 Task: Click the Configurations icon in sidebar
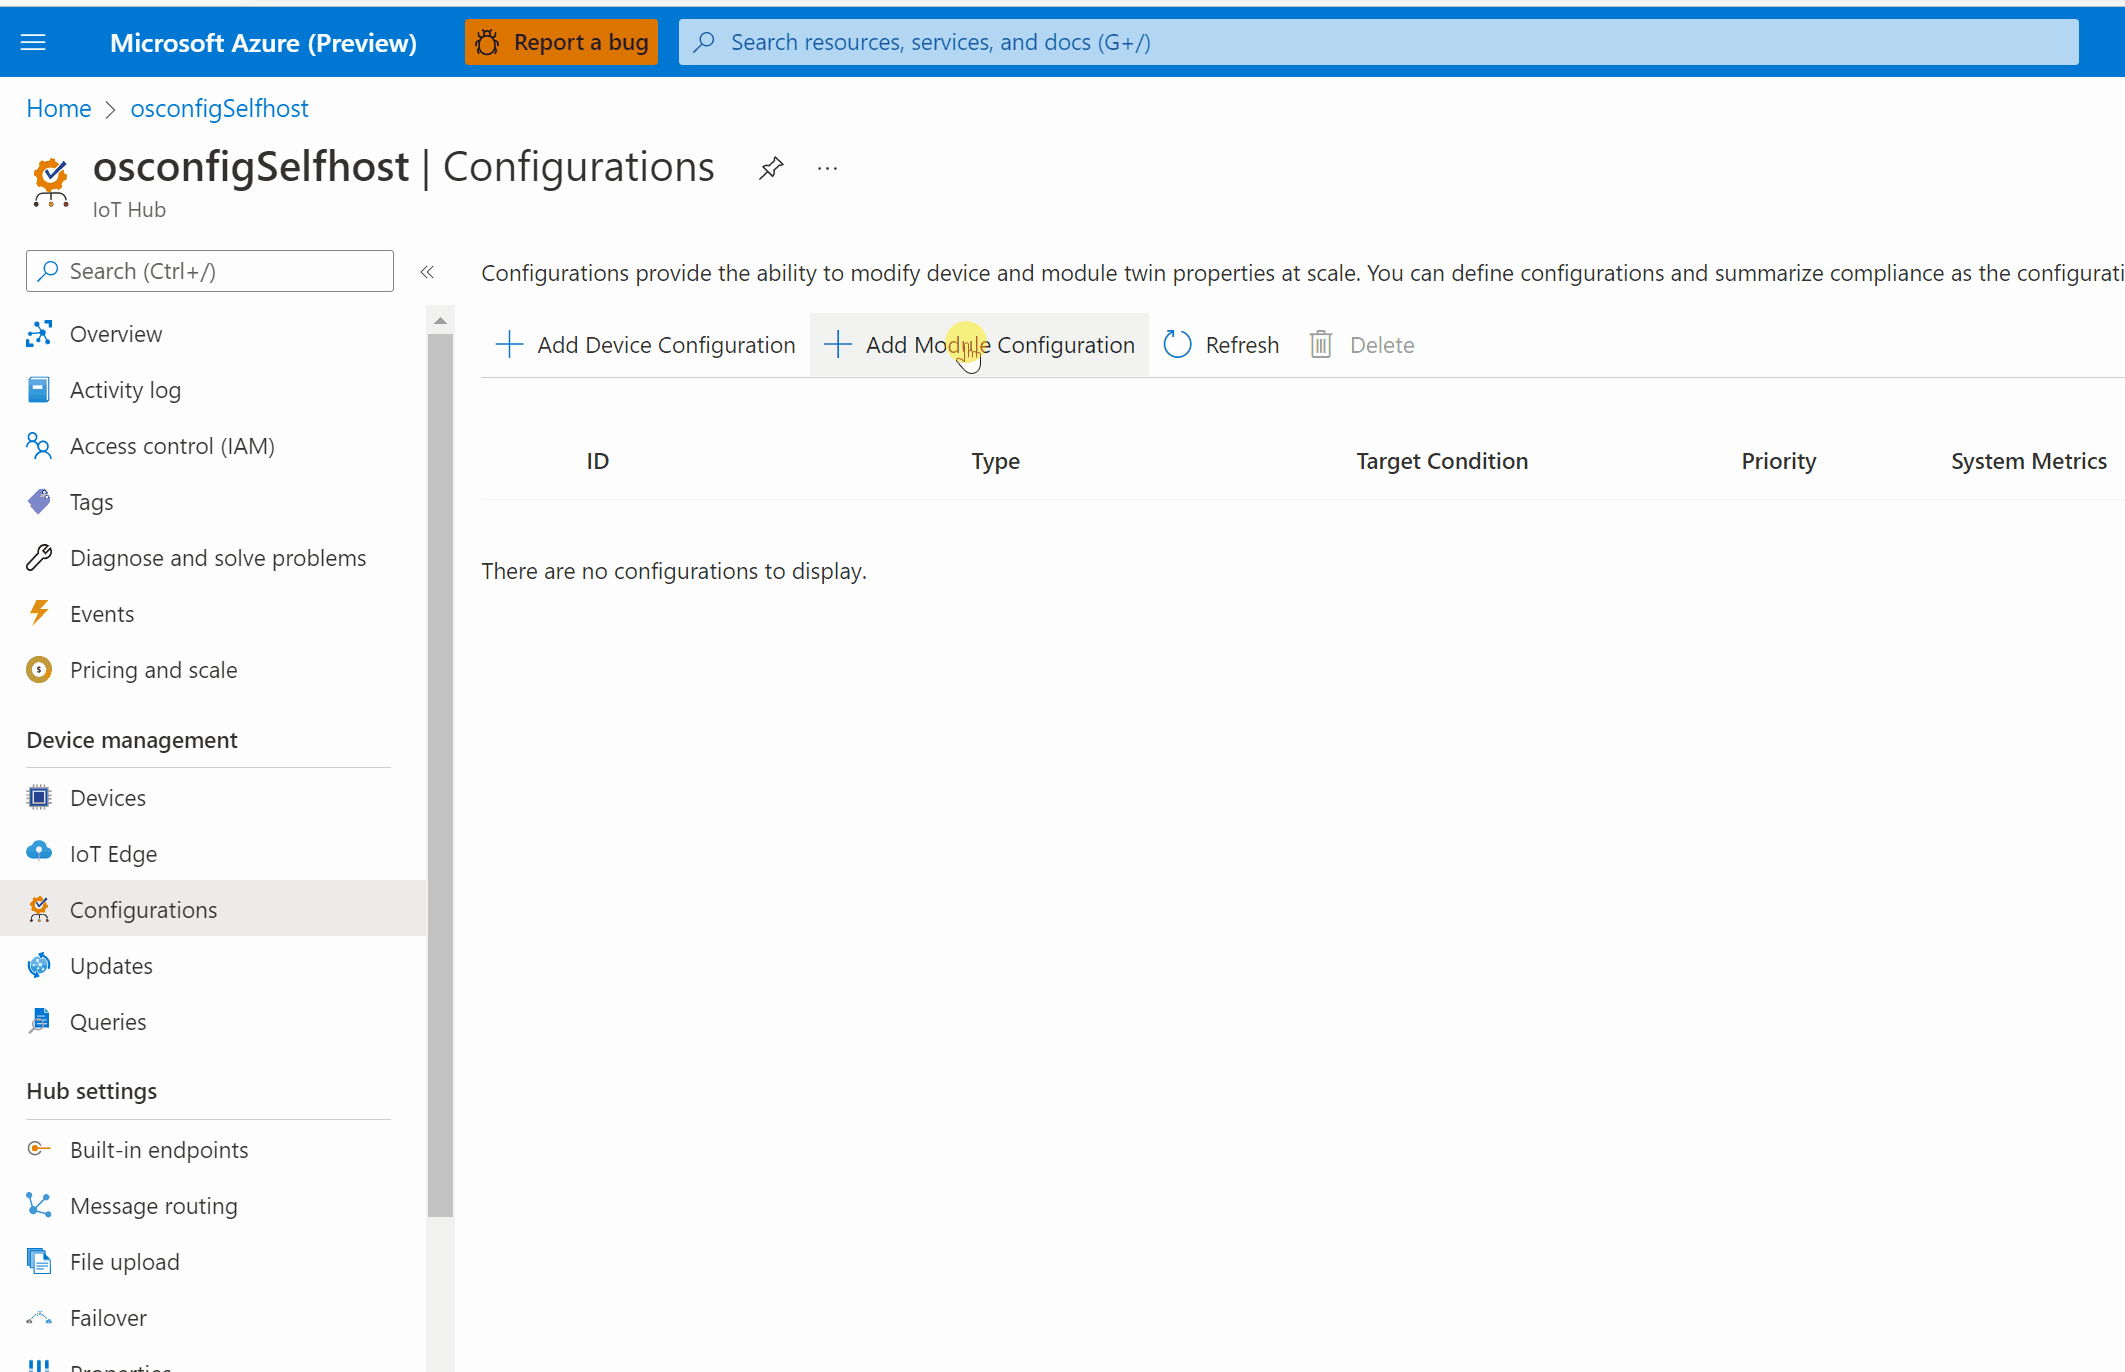click(42, 909)
